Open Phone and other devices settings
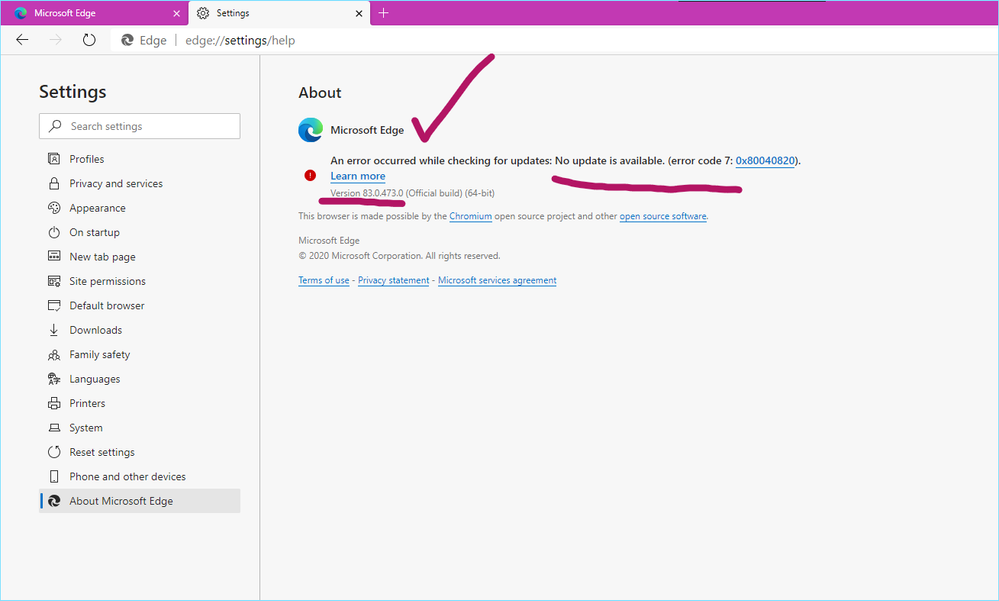This screenshot has width=999, height=601. click(140, 477)
